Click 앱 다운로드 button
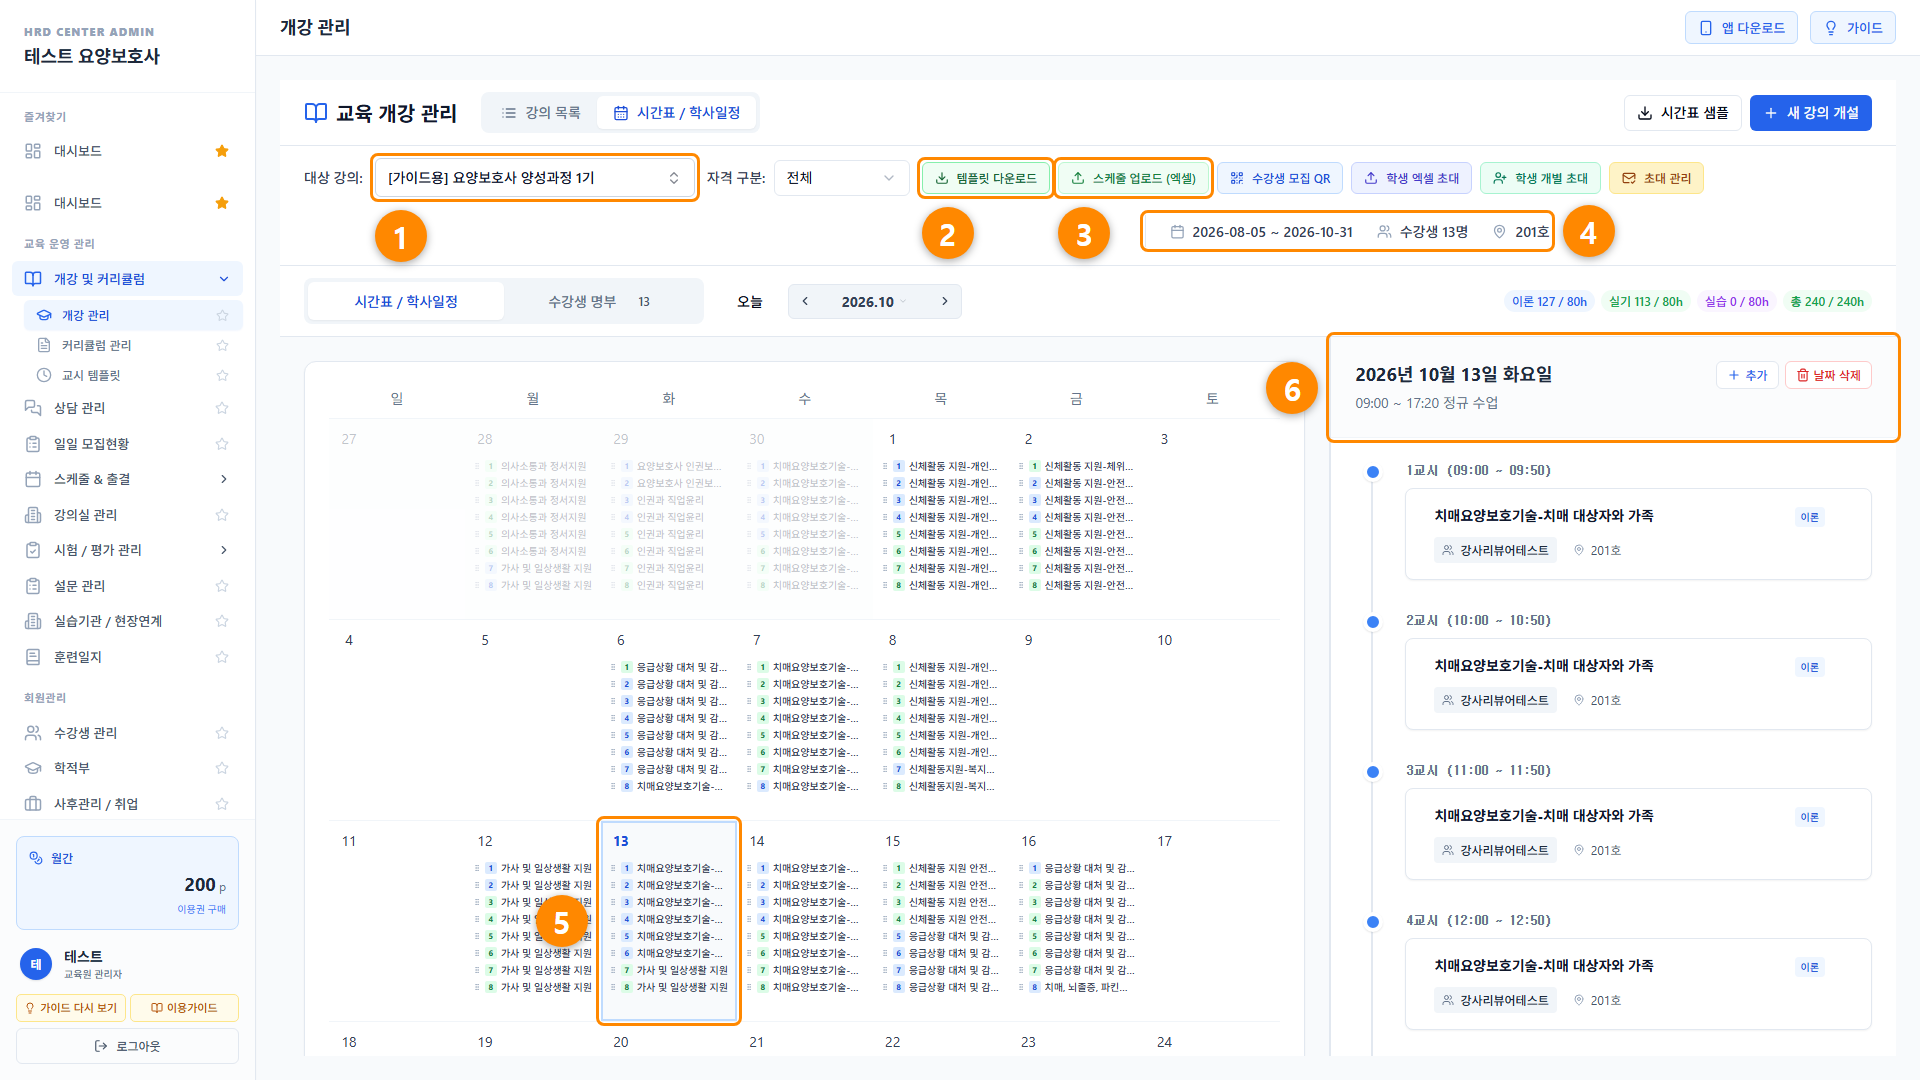This screenshot has width=1920, height=1080. 1741,28
